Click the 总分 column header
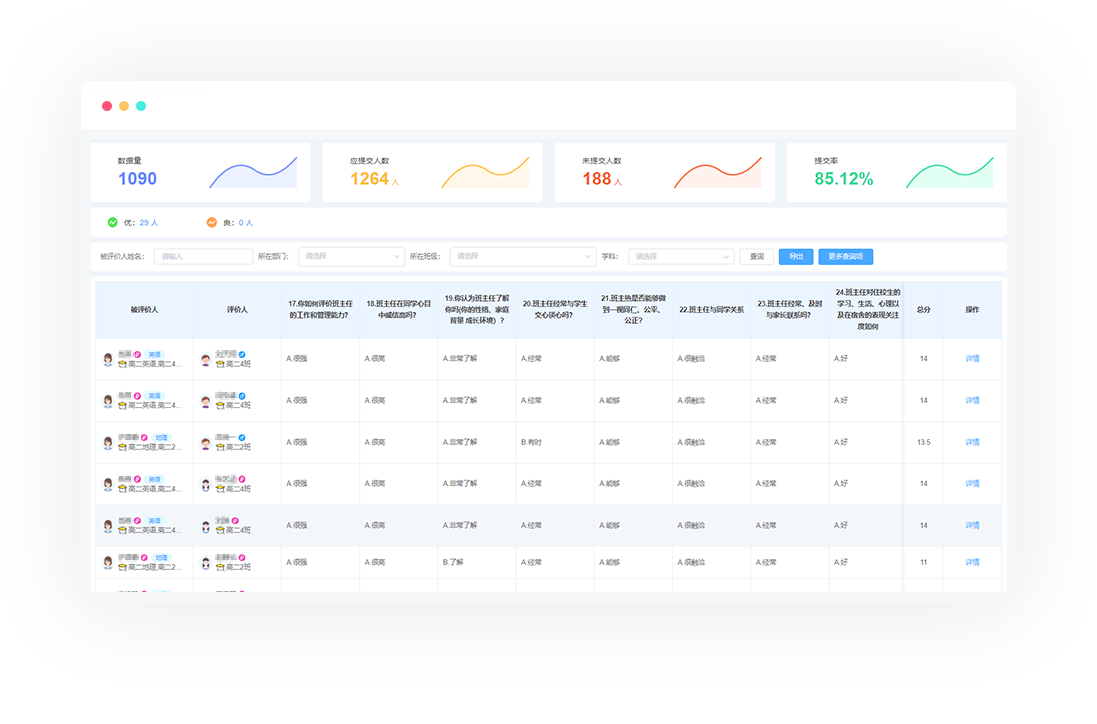Viewport: 1097px width, 724px height. coord(923,310)
